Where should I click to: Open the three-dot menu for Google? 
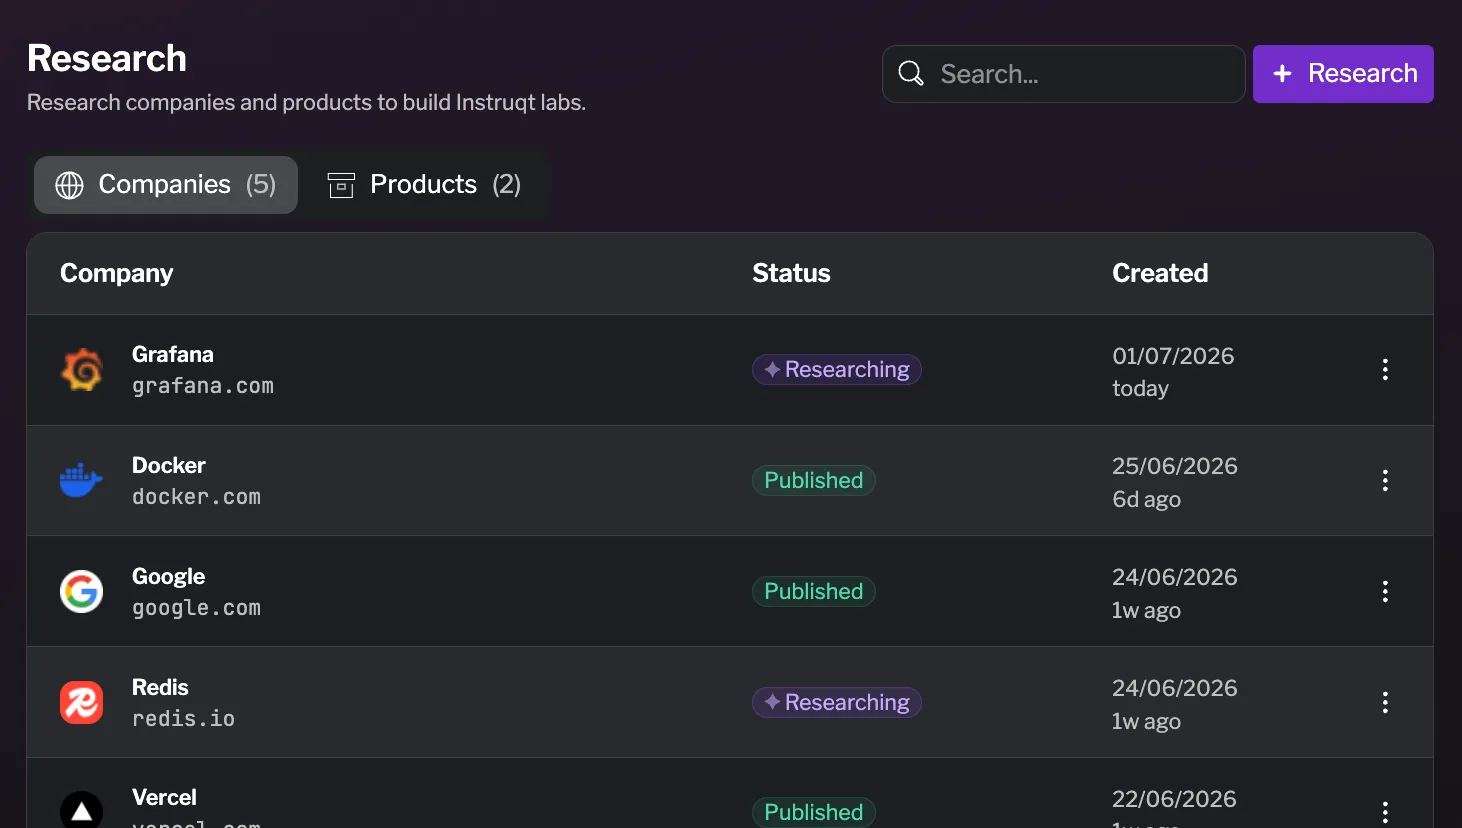click(x=1385, y=592)
